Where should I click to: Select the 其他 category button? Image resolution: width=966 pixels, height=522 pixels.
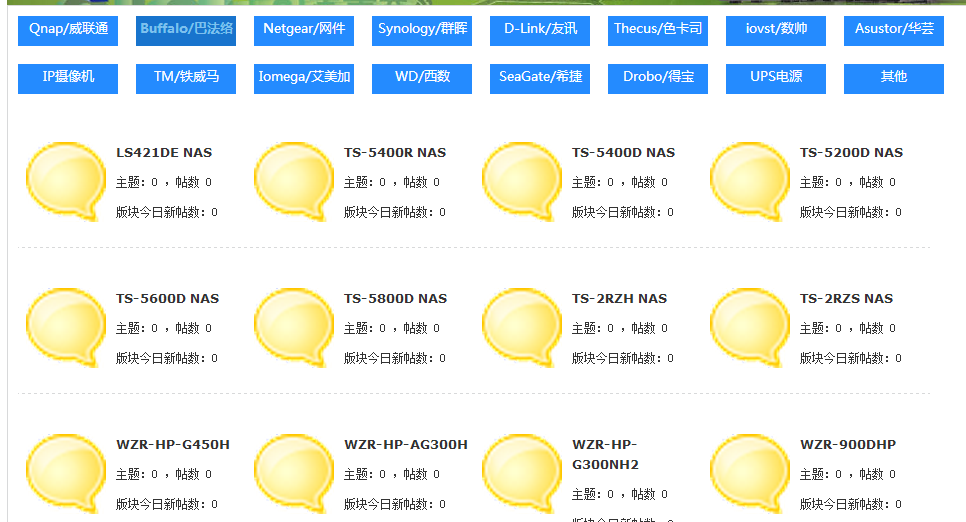point(894,79)
